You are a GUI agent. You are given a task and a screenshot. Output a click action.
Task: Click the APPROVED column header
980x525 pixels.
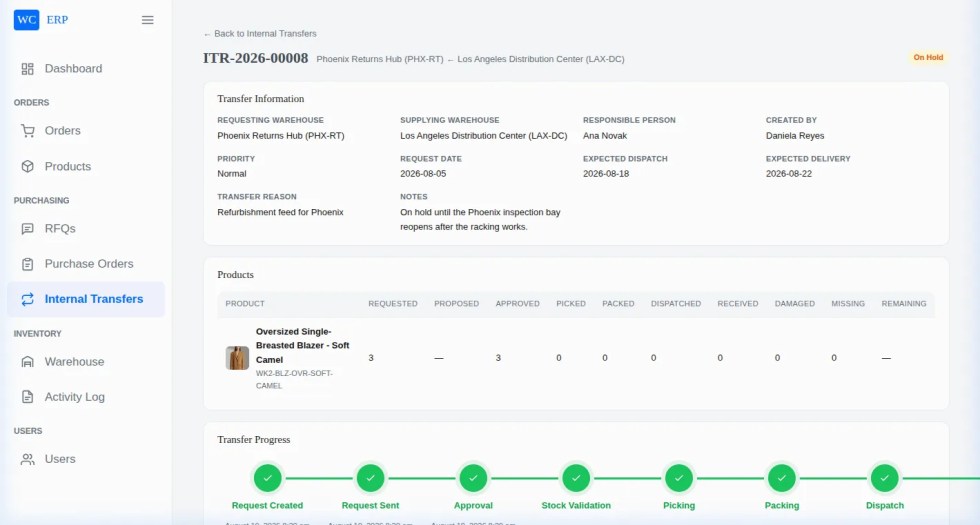518,304
